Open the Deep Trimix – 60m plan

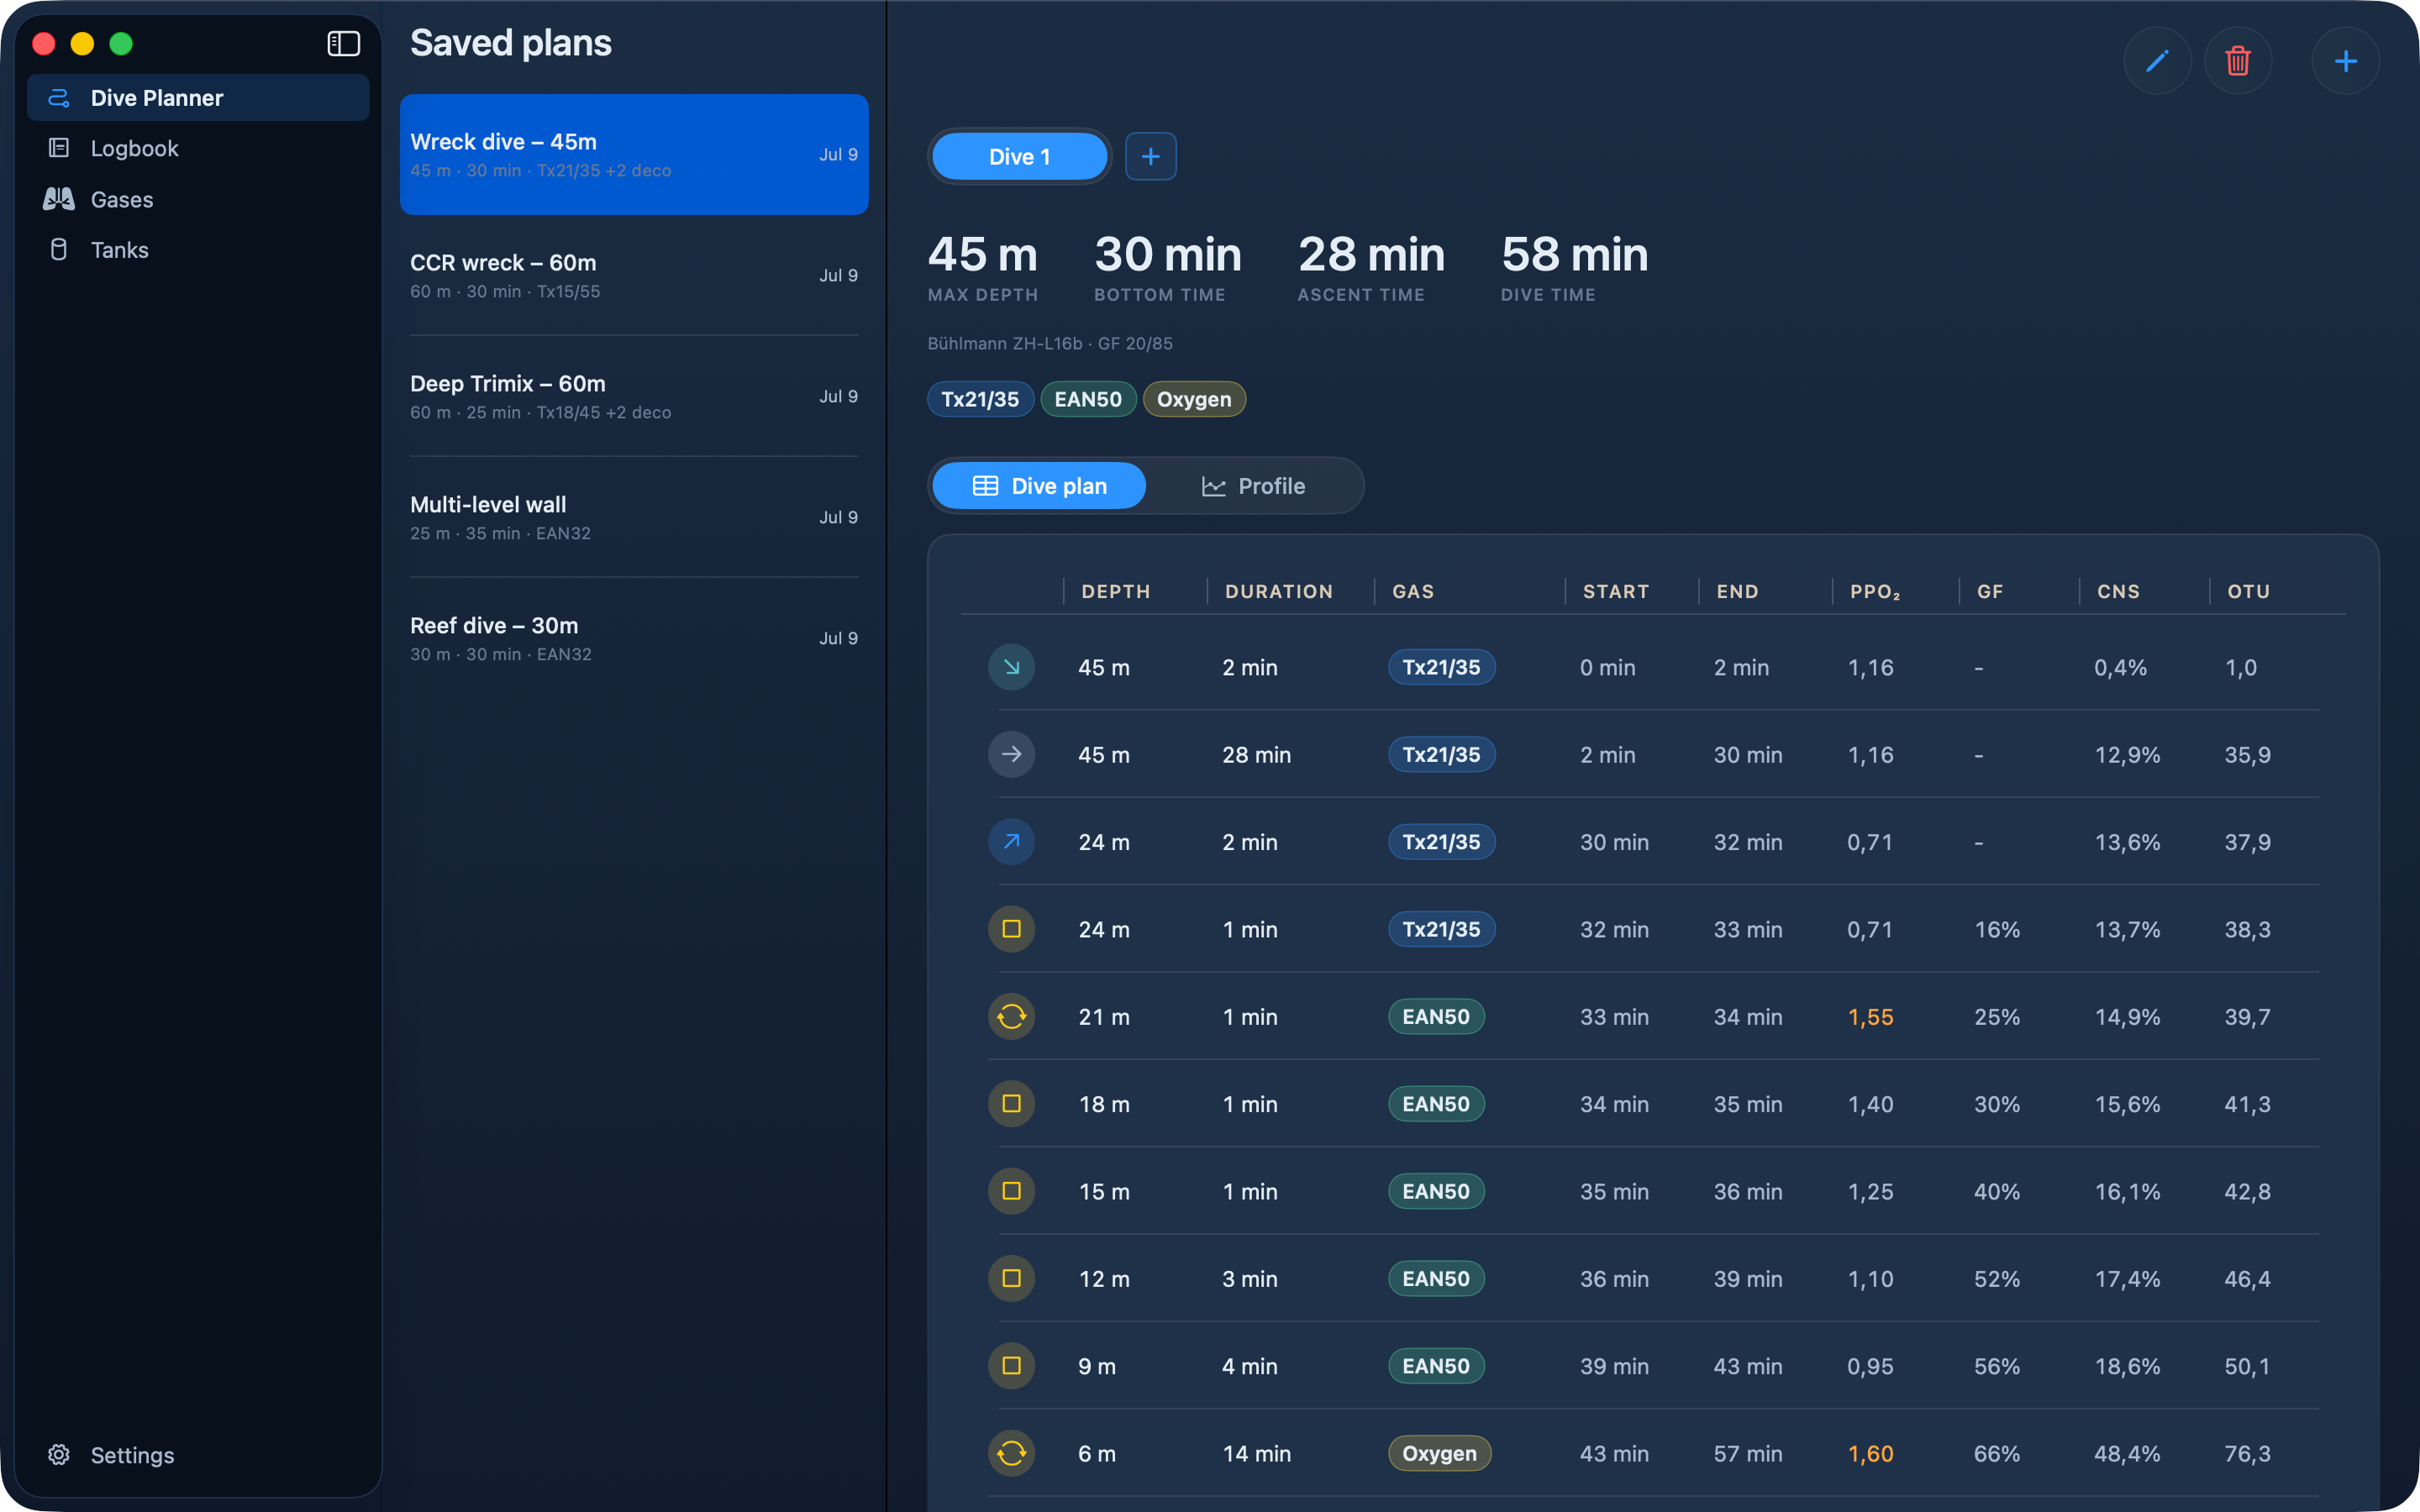(634, 396)
